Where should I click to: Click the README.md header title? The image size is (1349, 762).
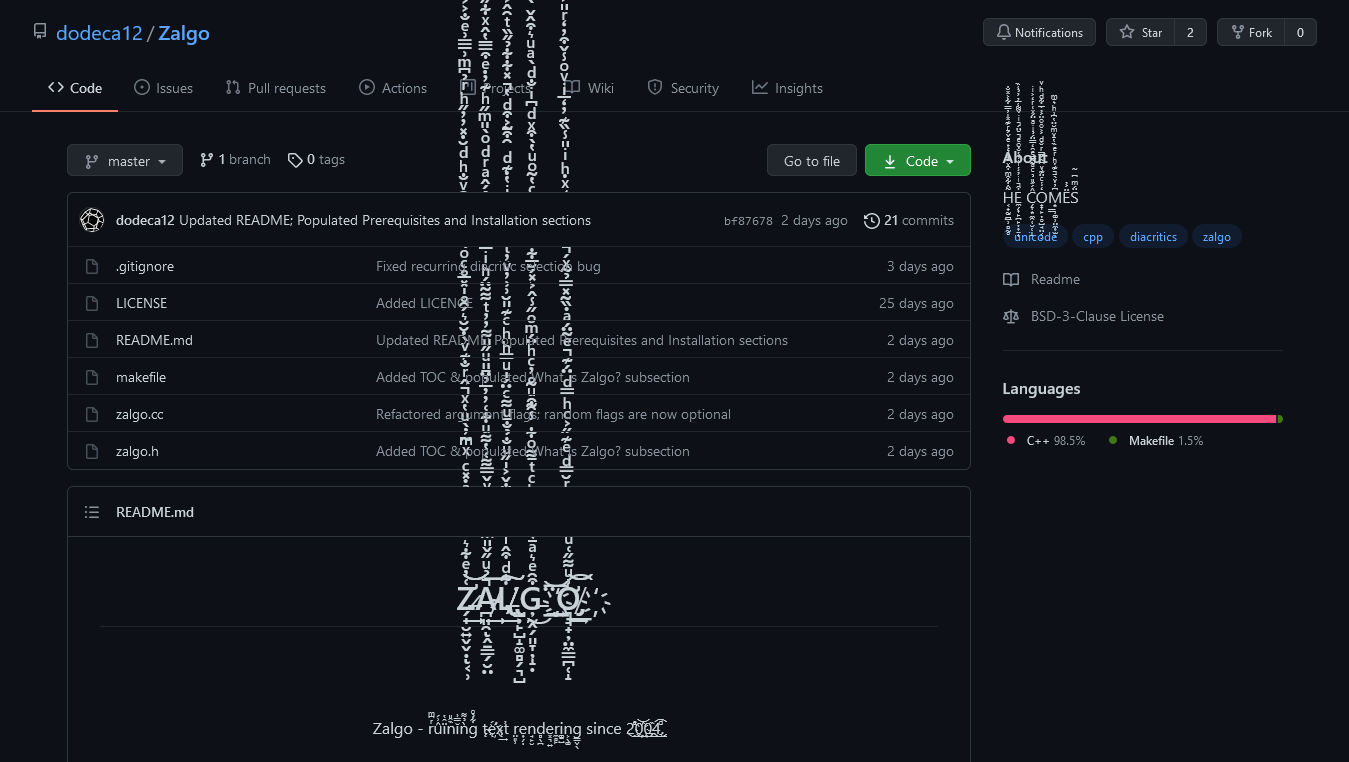pyautogui.click(x=155, y=512)
